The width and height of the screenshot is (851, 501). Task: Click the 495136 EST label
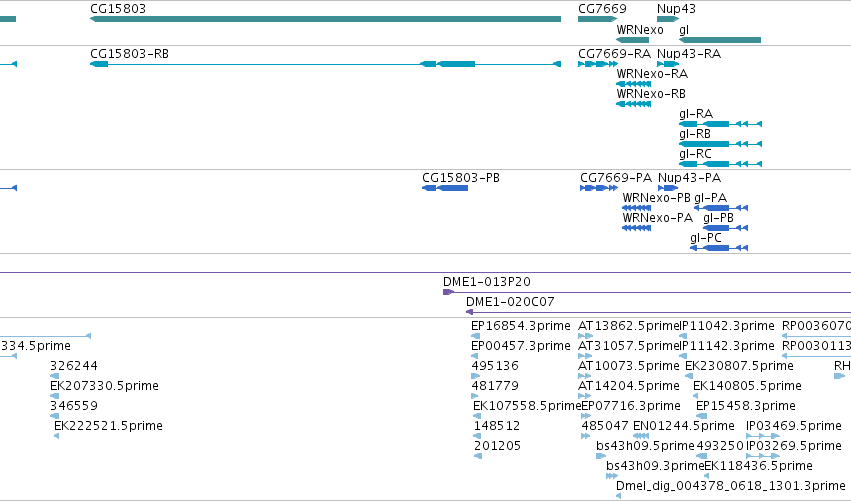pos(495,366)
